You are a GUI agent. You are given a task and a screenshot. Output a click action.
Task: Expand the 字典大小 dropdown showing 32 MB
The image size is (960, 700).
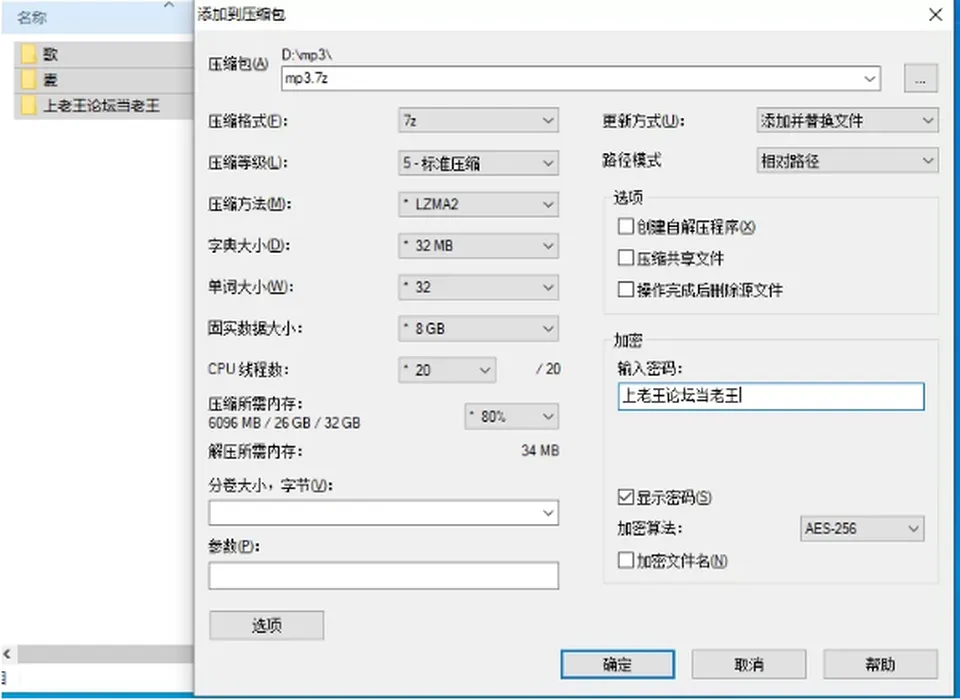(x=478, y=246)
